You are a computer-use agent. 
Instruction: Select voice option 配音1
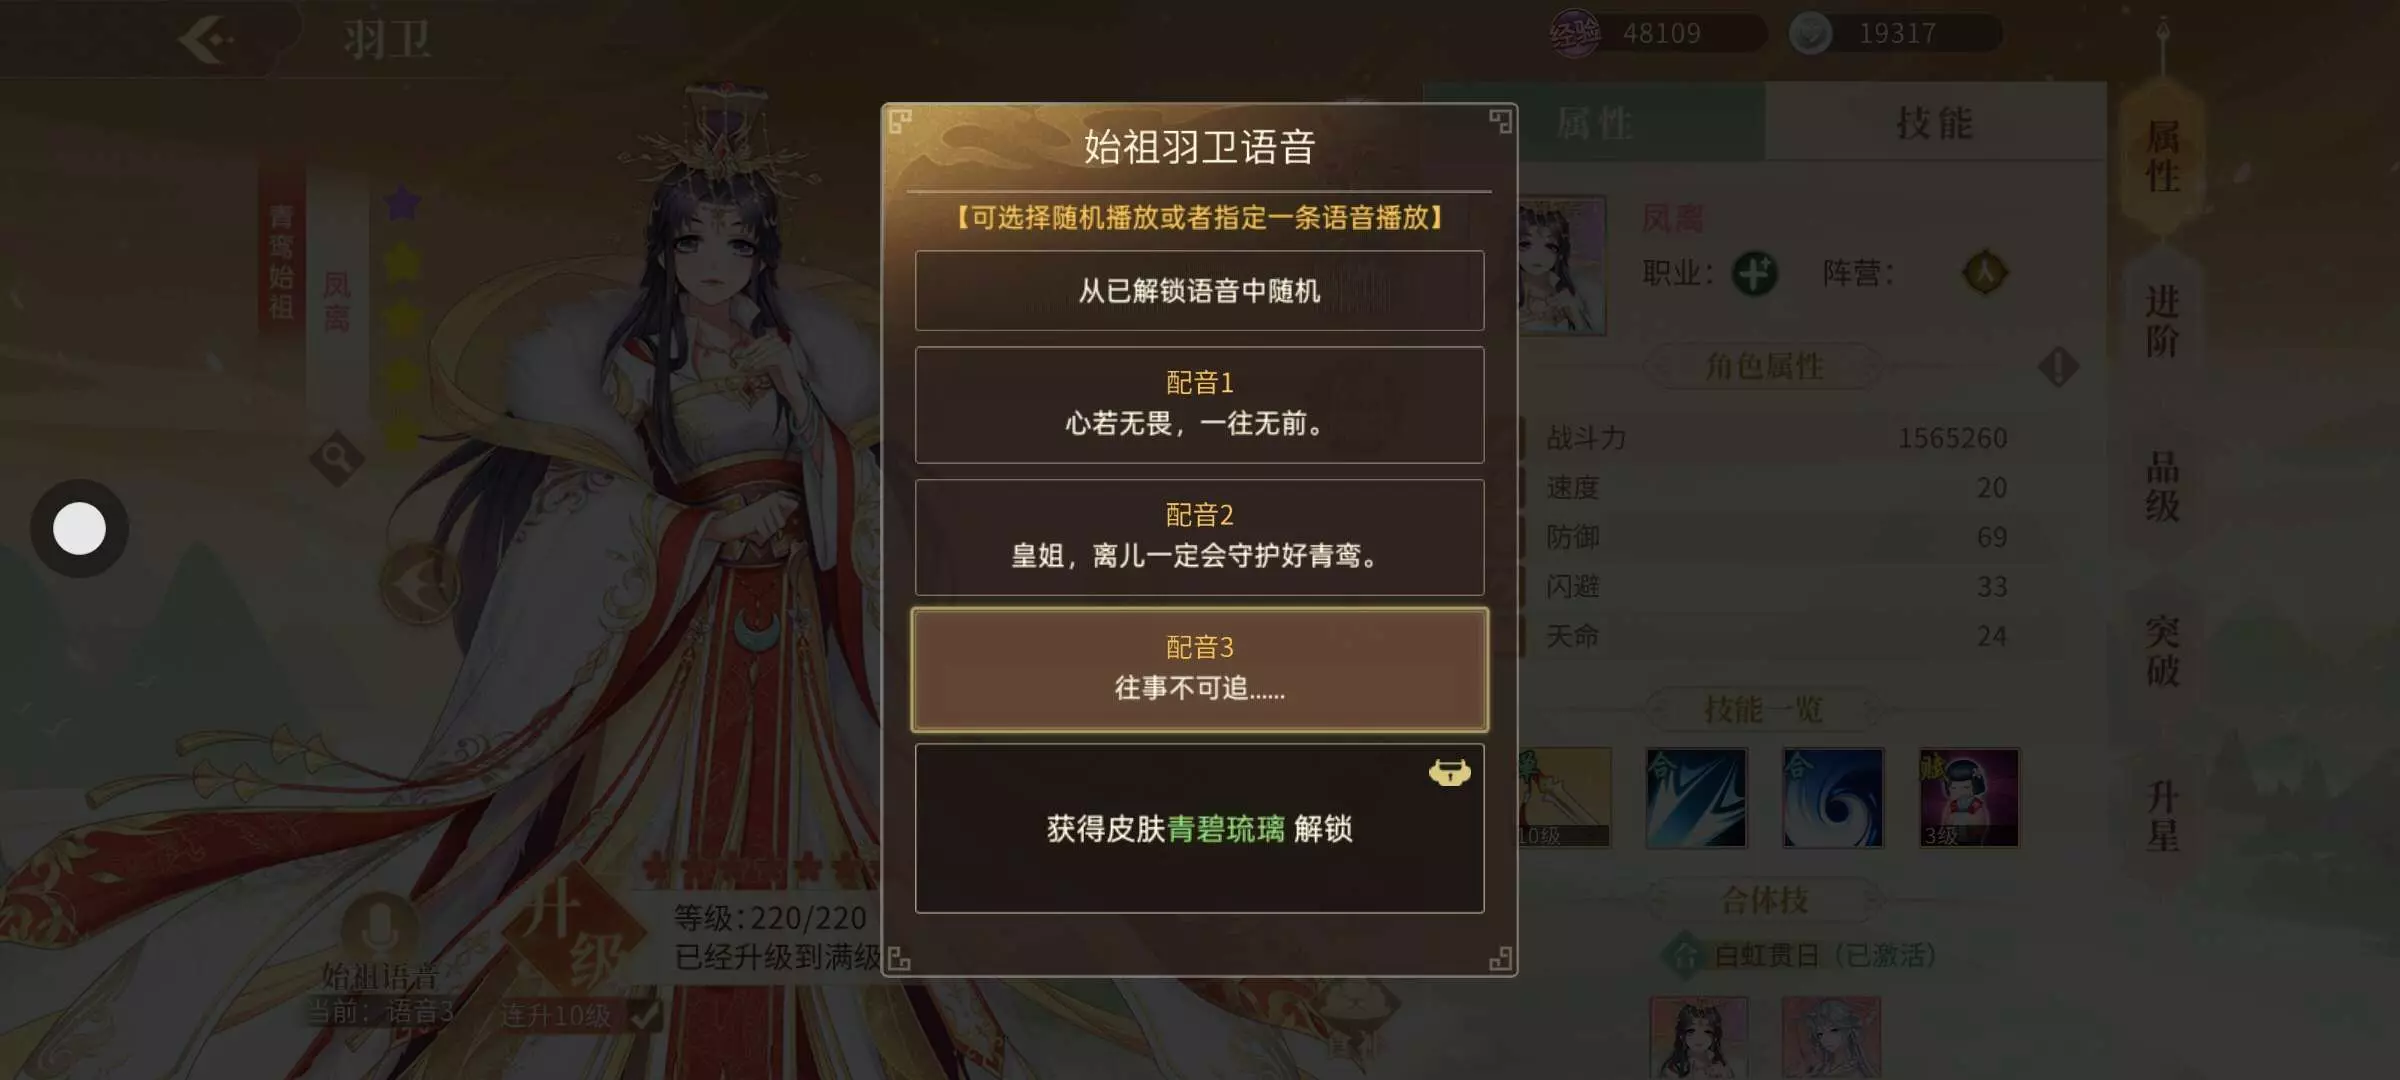(x=1199, y=405)
